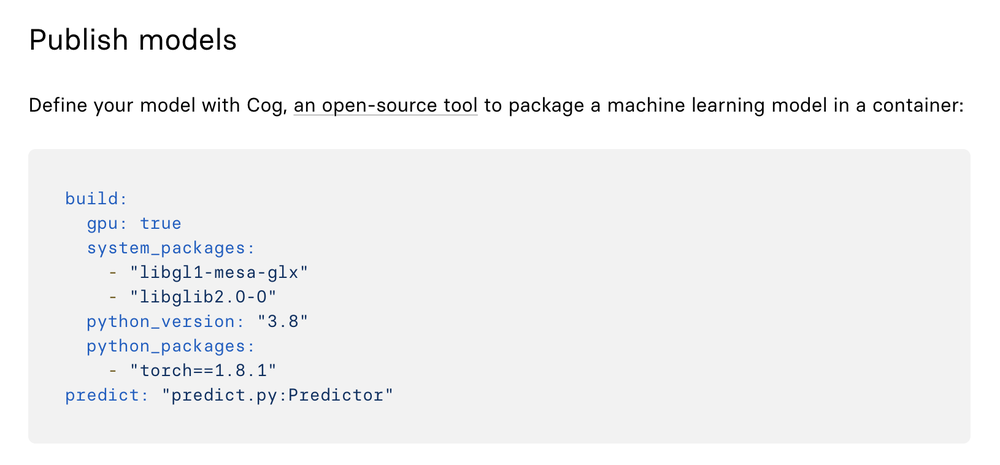Click the dash before torch==1.8.1

click(x=113, y=371)
